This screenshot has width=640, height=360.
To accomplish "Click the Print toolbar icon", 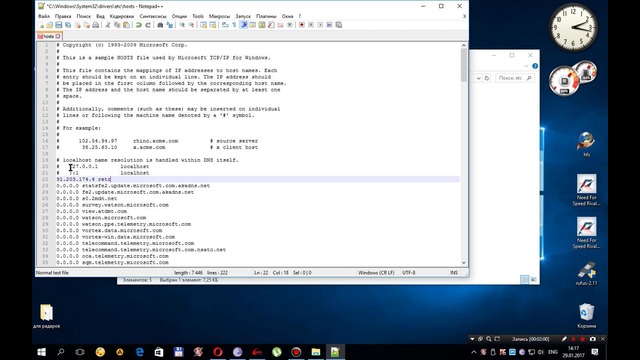I will point(96,25).
